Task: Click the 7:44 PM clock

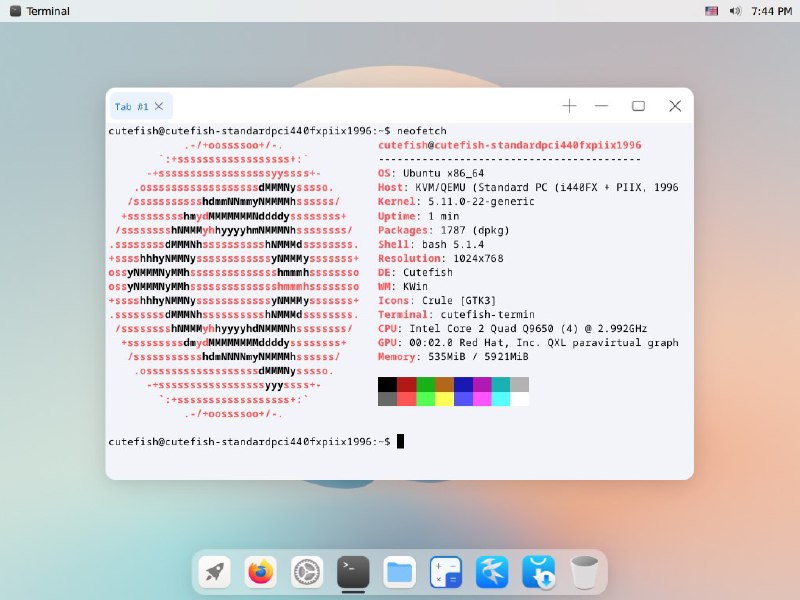Action: point(771,11)
